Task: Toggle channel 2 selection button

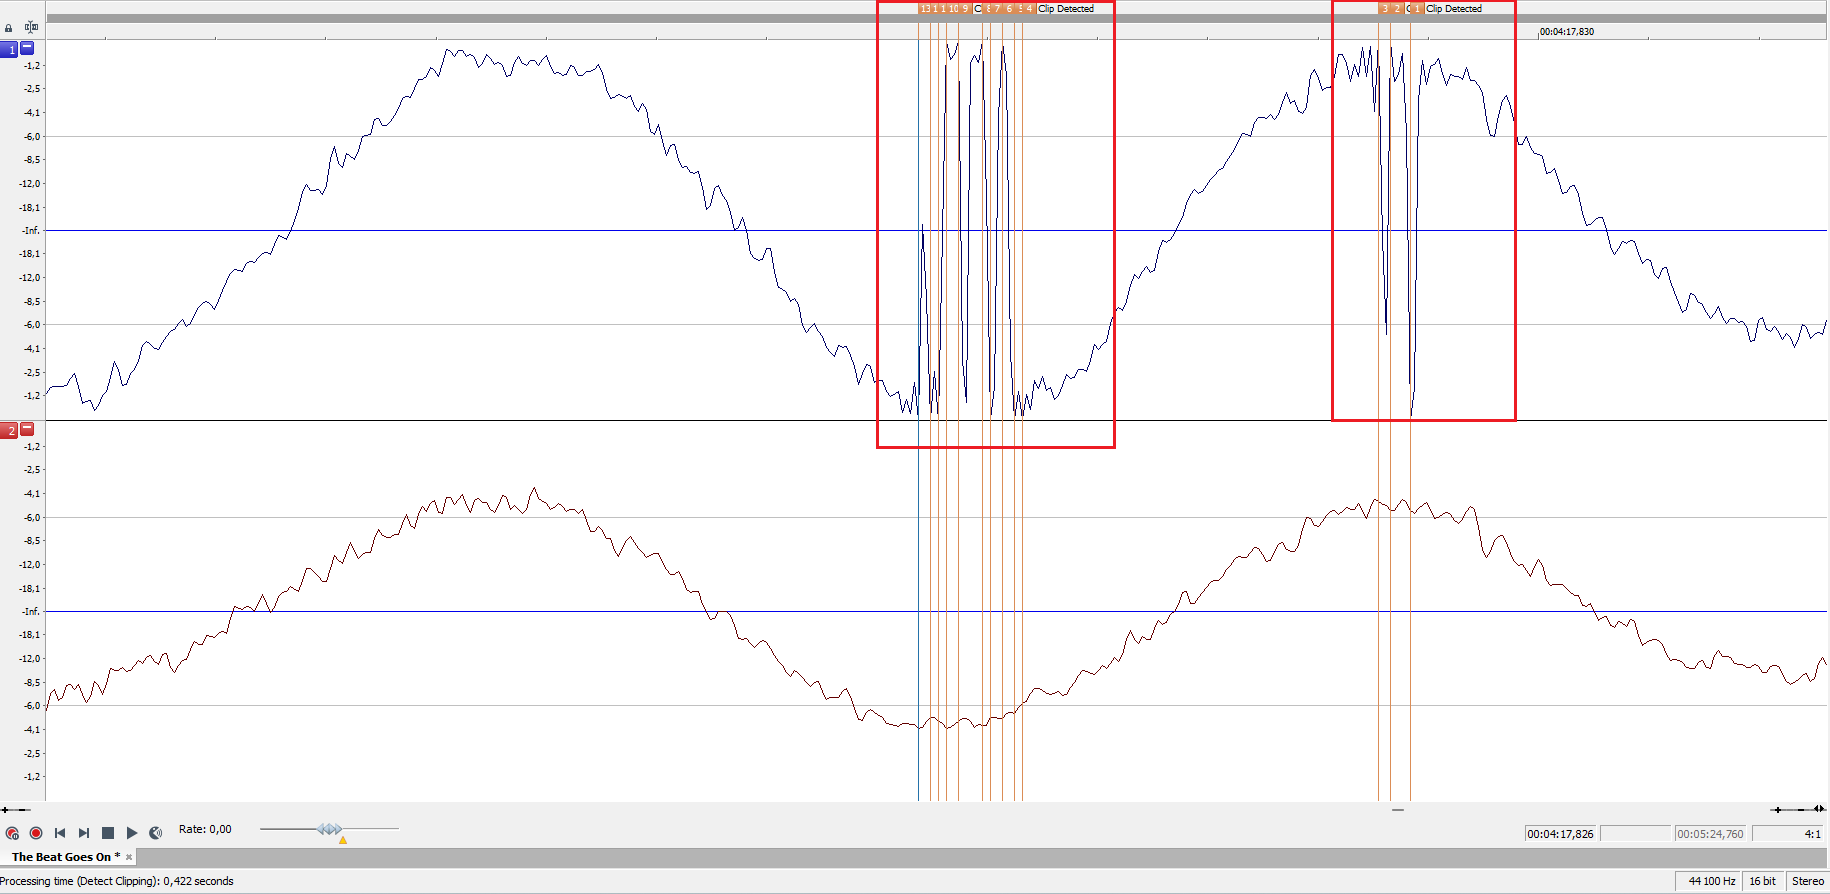Action: [10, 430]
